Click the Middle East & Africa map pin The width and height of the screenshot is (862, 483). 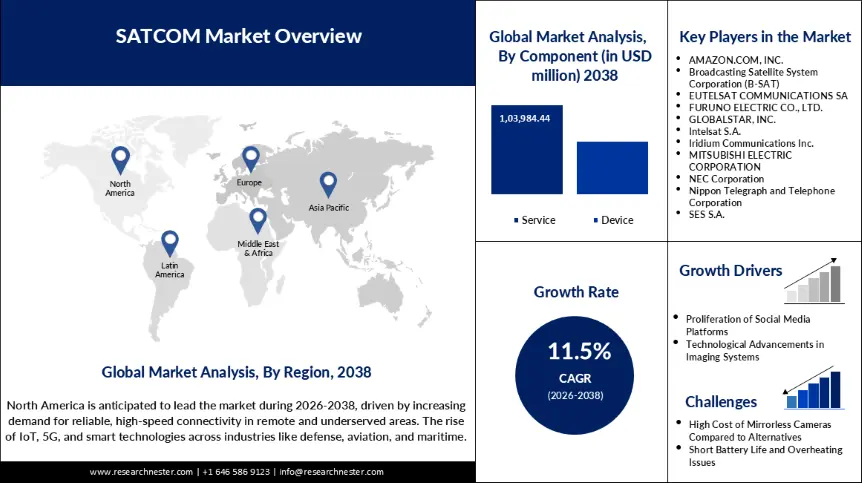258,221
